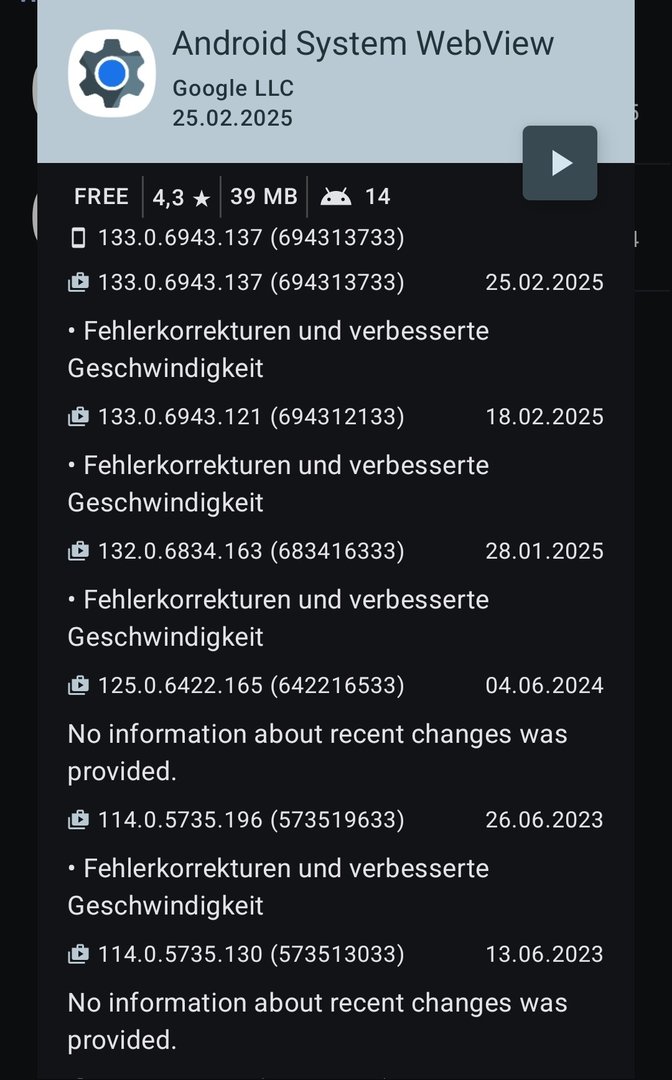Tap the 4,3 star rating
This screenshot has height=1080, width=672.
(x=181, y=198)
